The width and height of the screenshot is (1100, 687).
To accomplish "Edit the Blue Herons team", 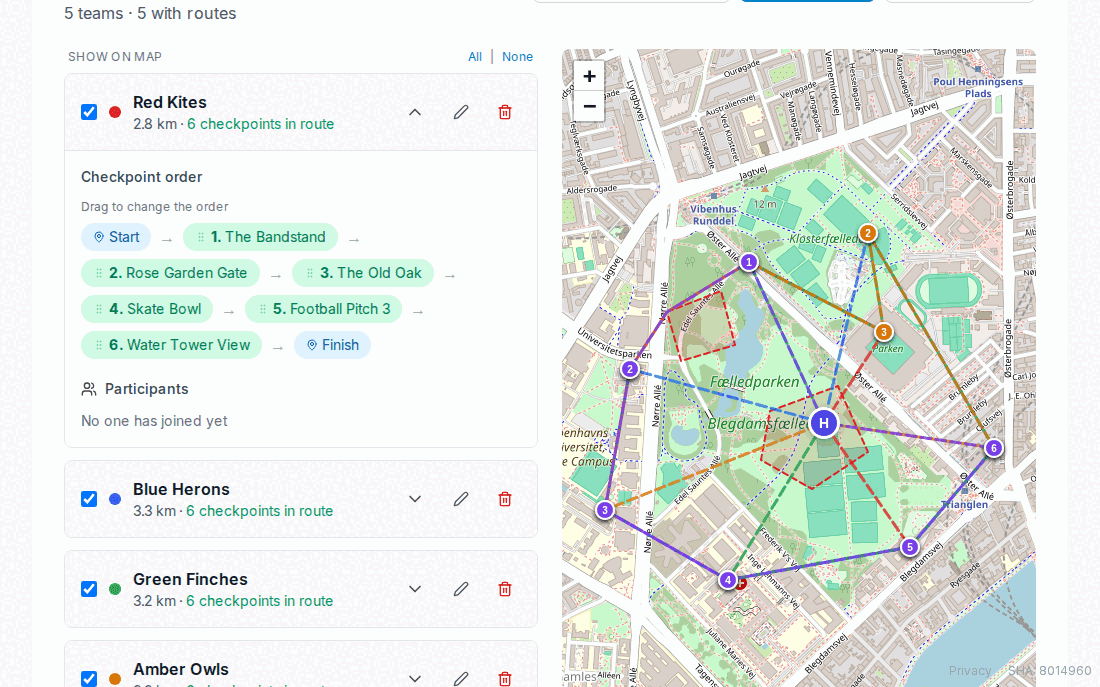I will pyautogui.click(x=461, y=499).
